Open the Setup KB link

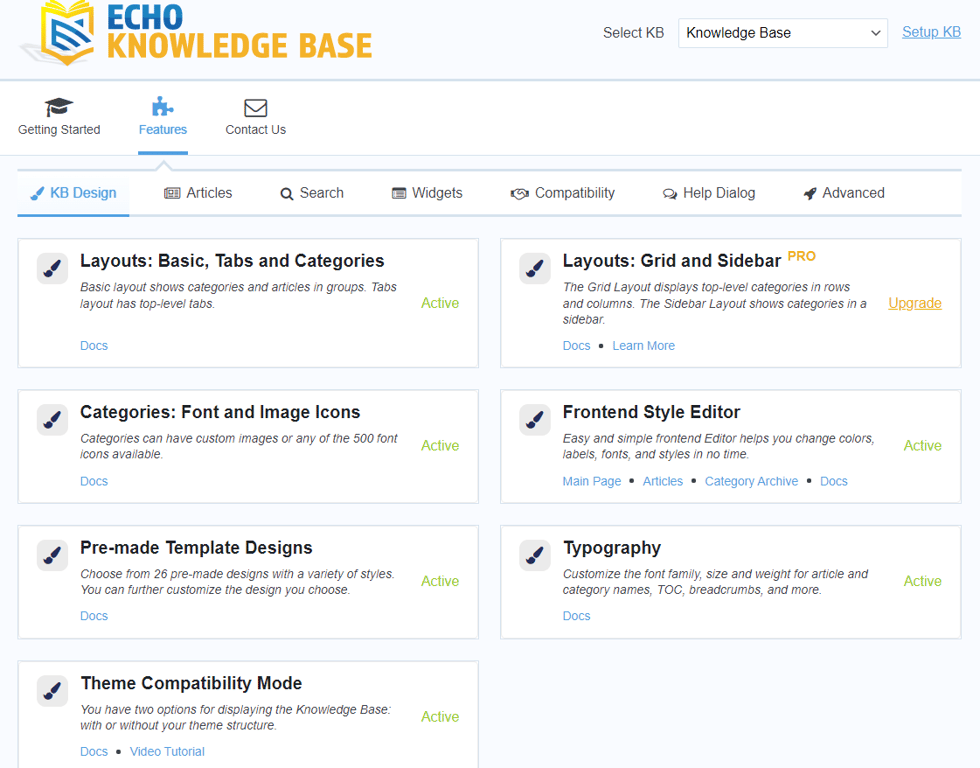pos(931,31)
